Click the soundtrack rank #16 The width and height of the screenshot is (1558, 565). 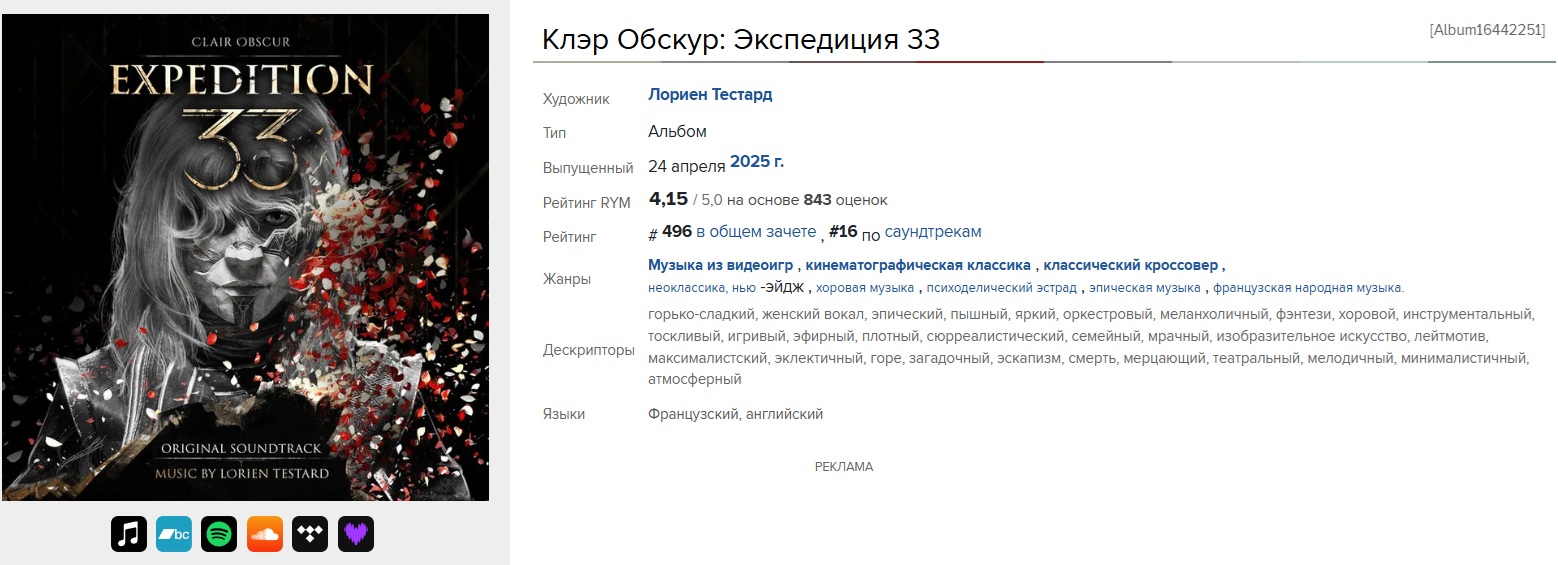(843, 231)
